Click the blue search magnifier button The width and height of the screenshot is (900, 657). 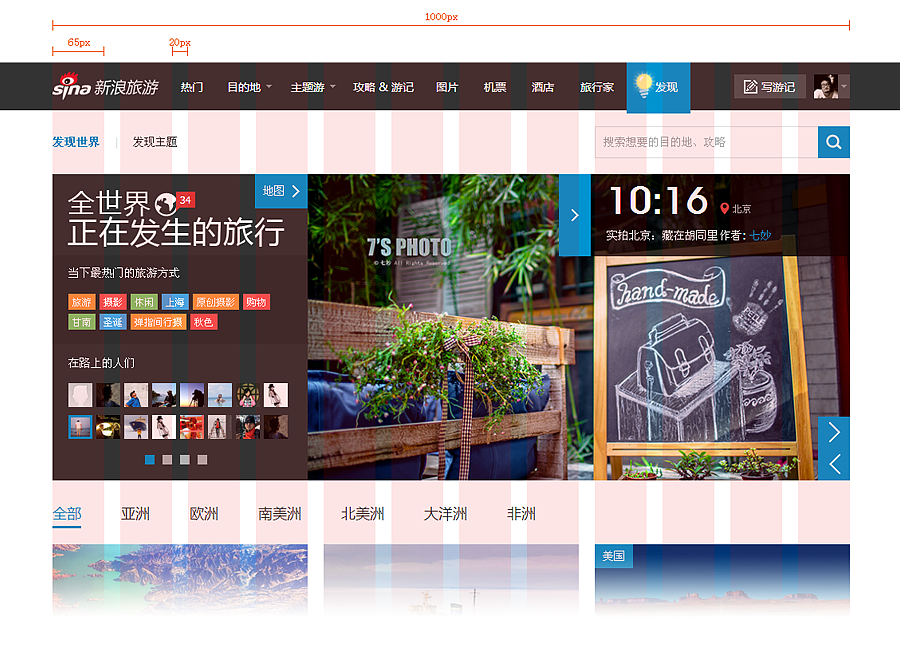(x=834, y=142)
